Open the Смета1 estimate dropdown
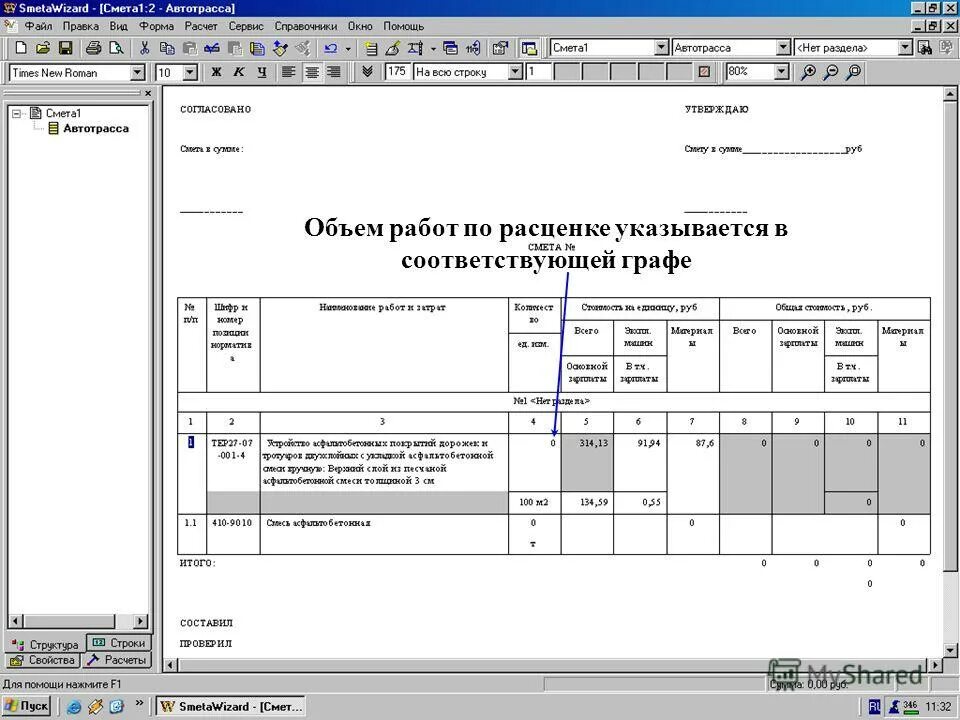 (661, 48)
